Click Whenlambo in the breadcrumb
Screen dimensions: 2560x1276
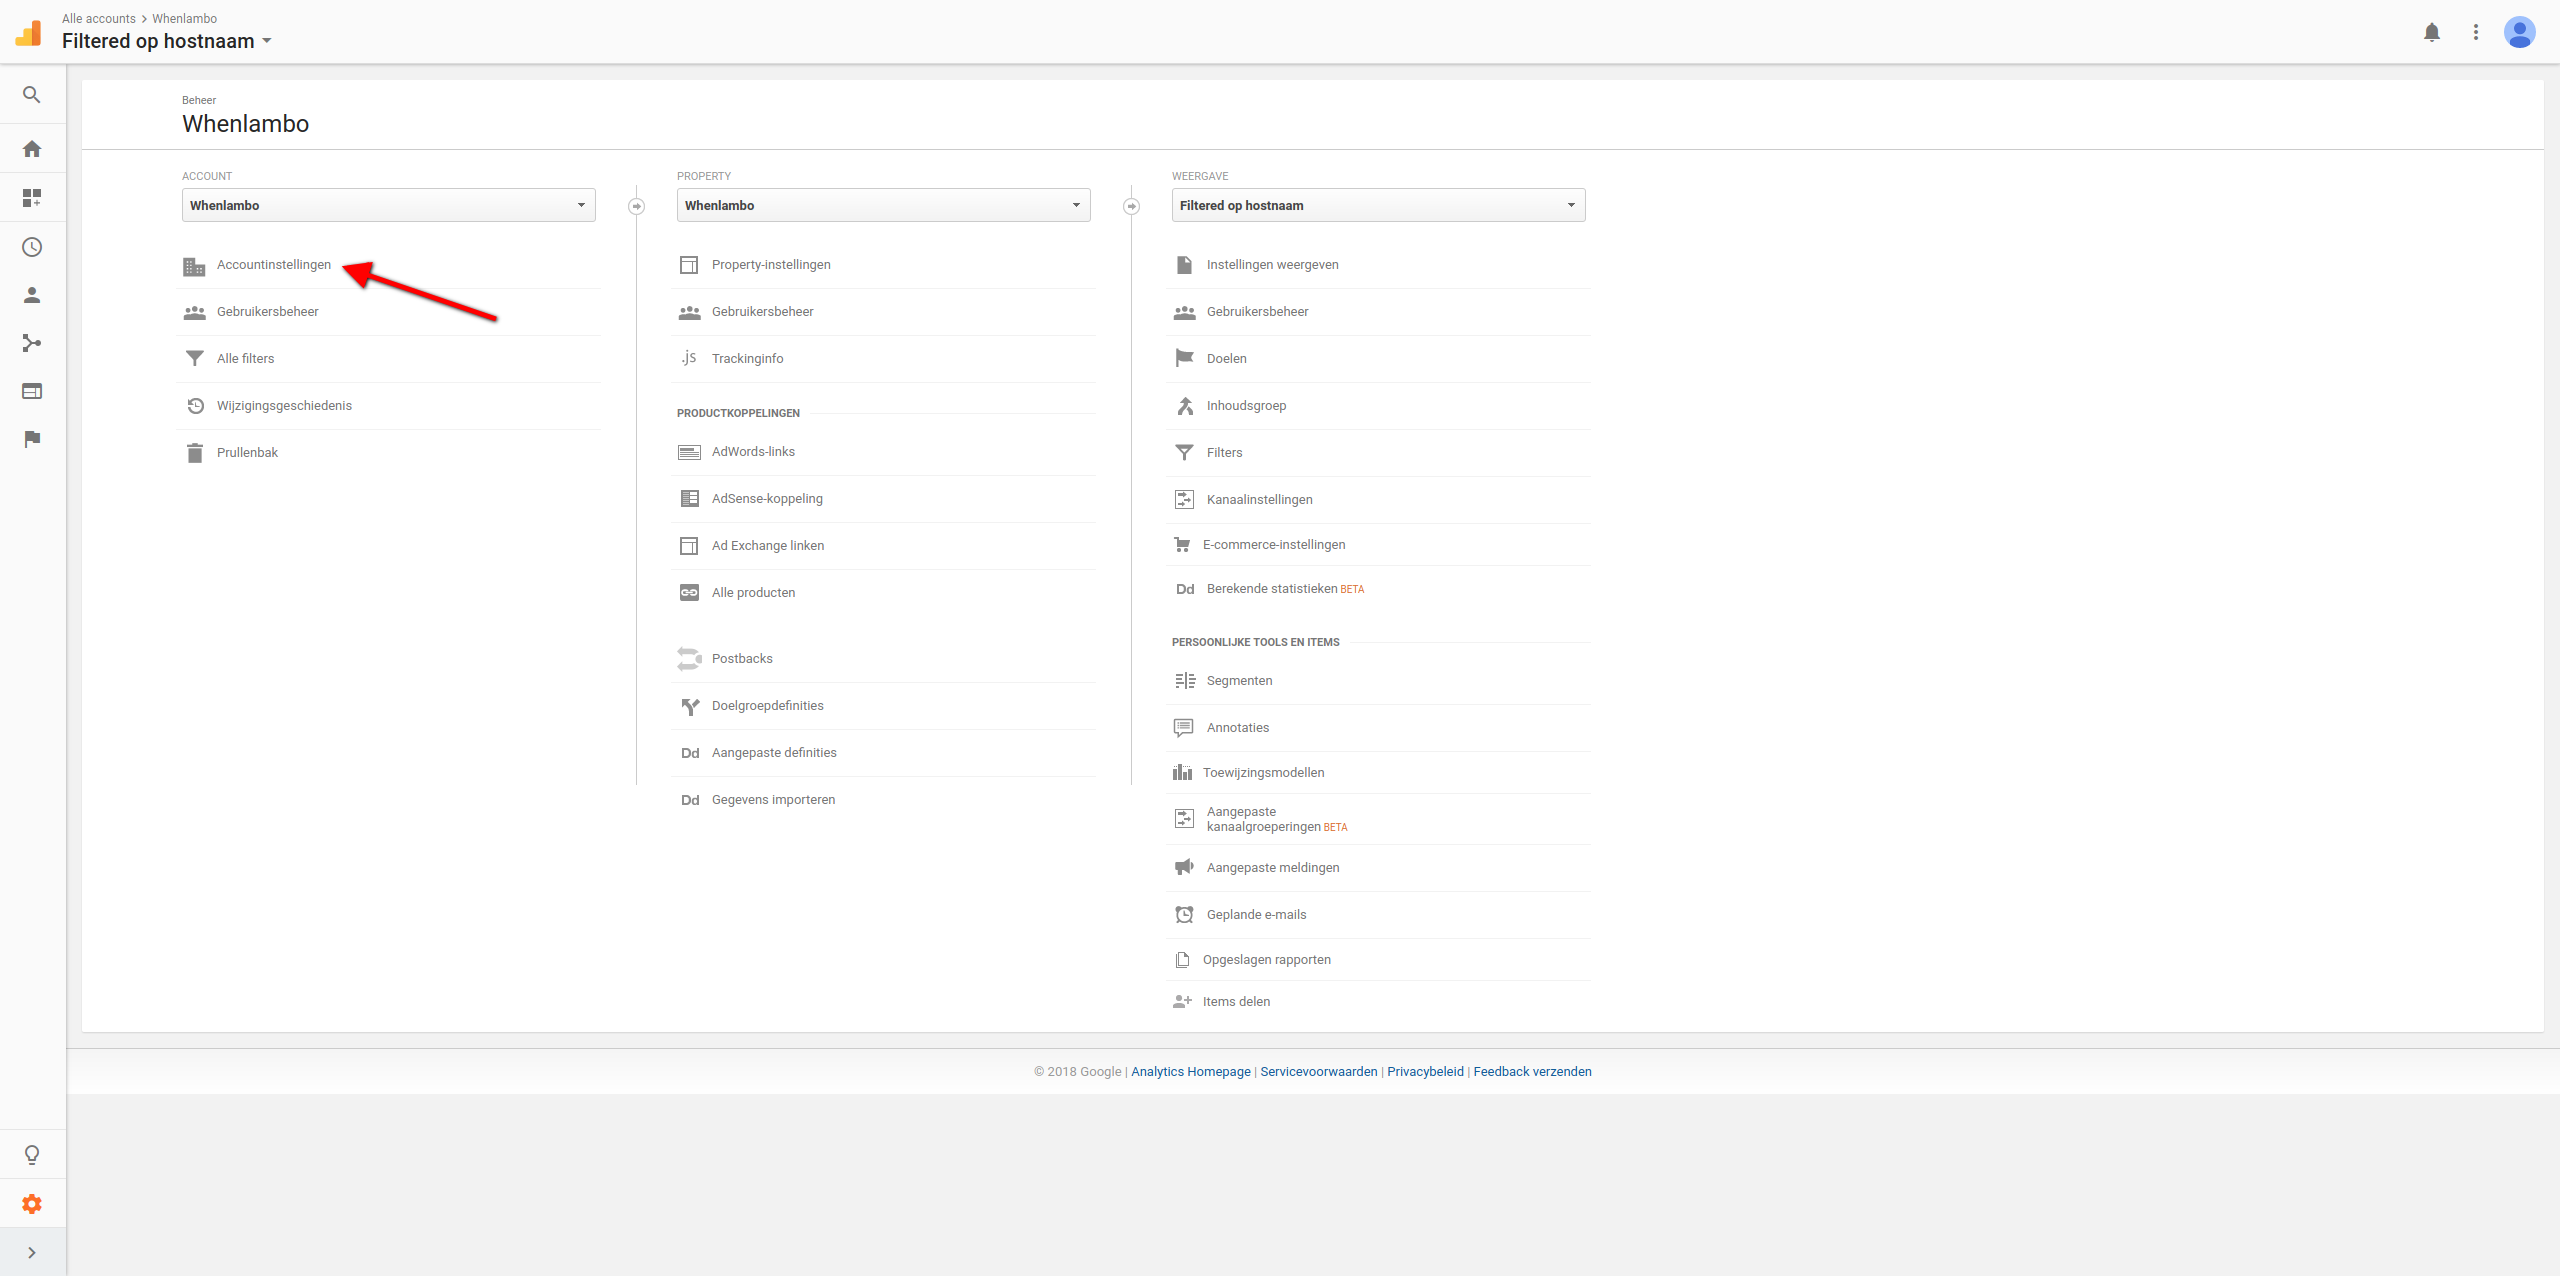[185, 19]
